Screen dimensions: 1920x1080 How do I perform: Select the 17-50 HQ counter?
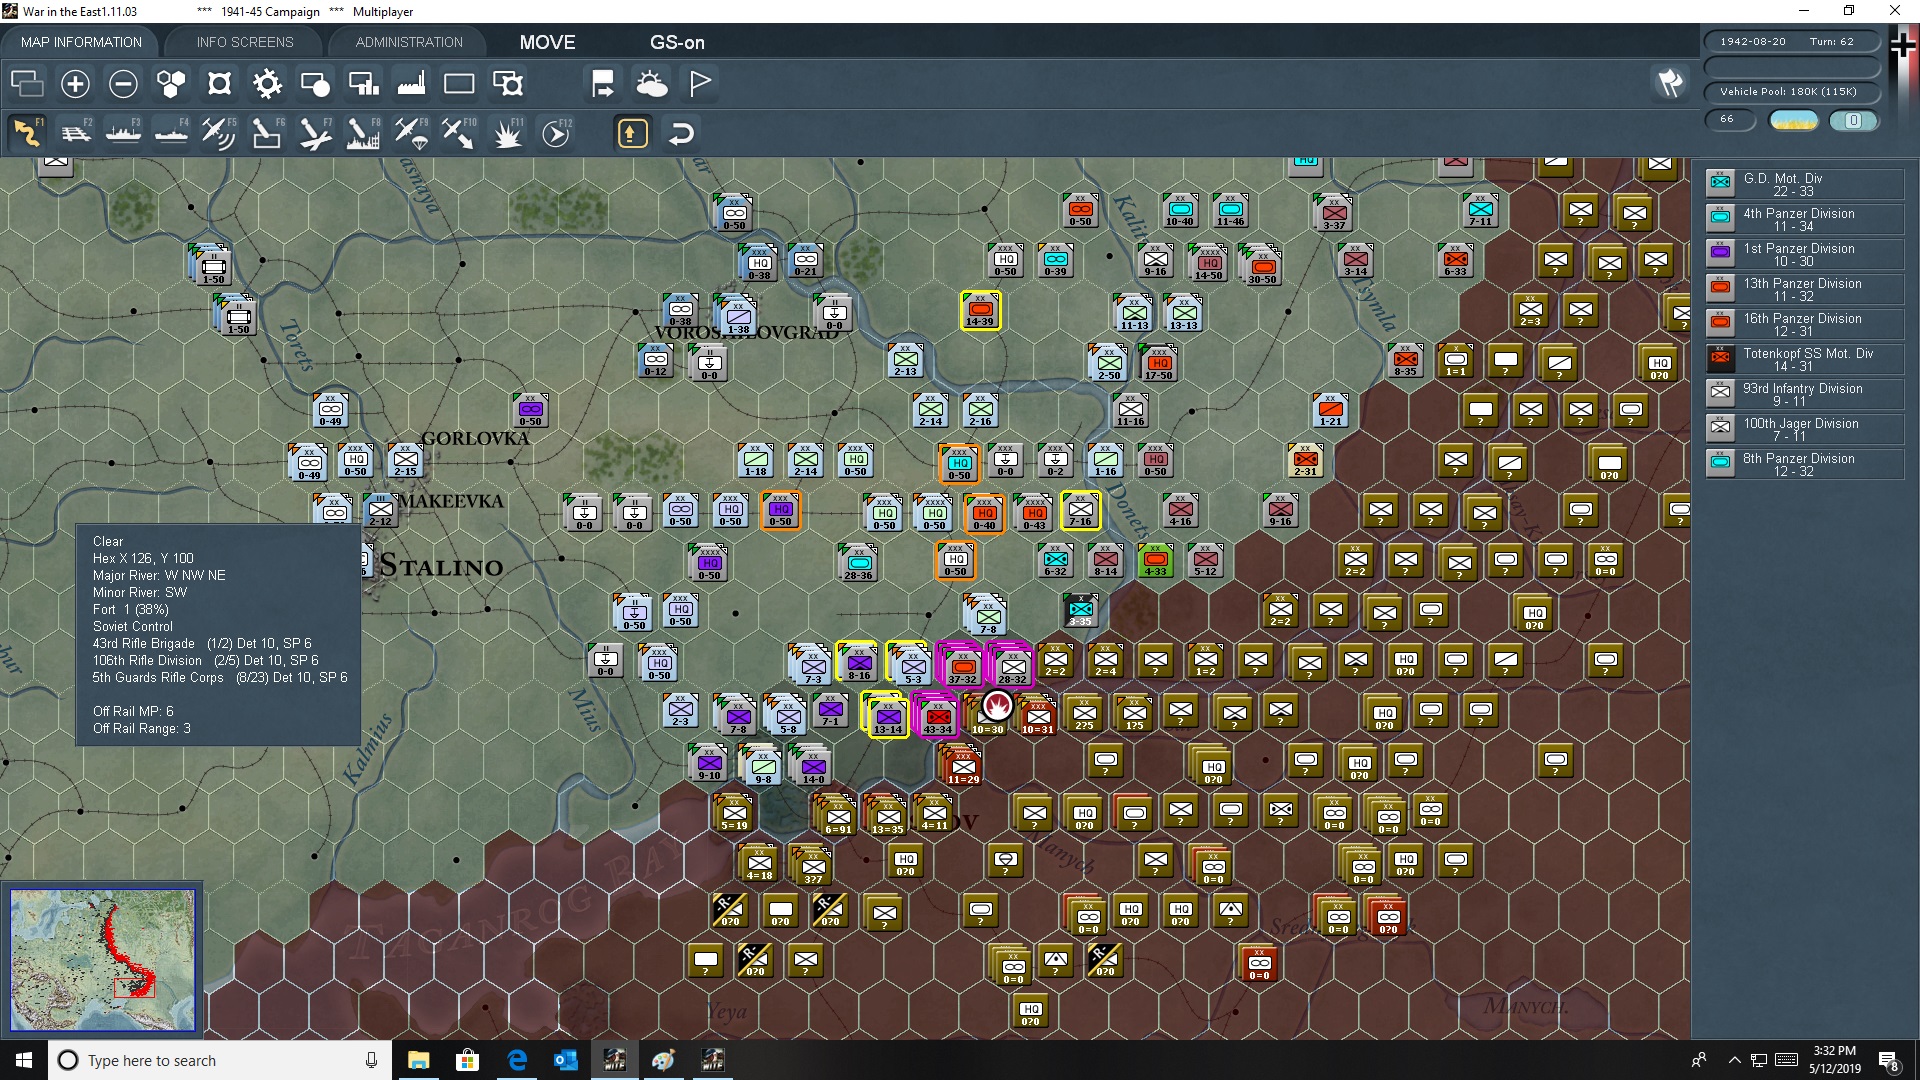click(1158, 363)
